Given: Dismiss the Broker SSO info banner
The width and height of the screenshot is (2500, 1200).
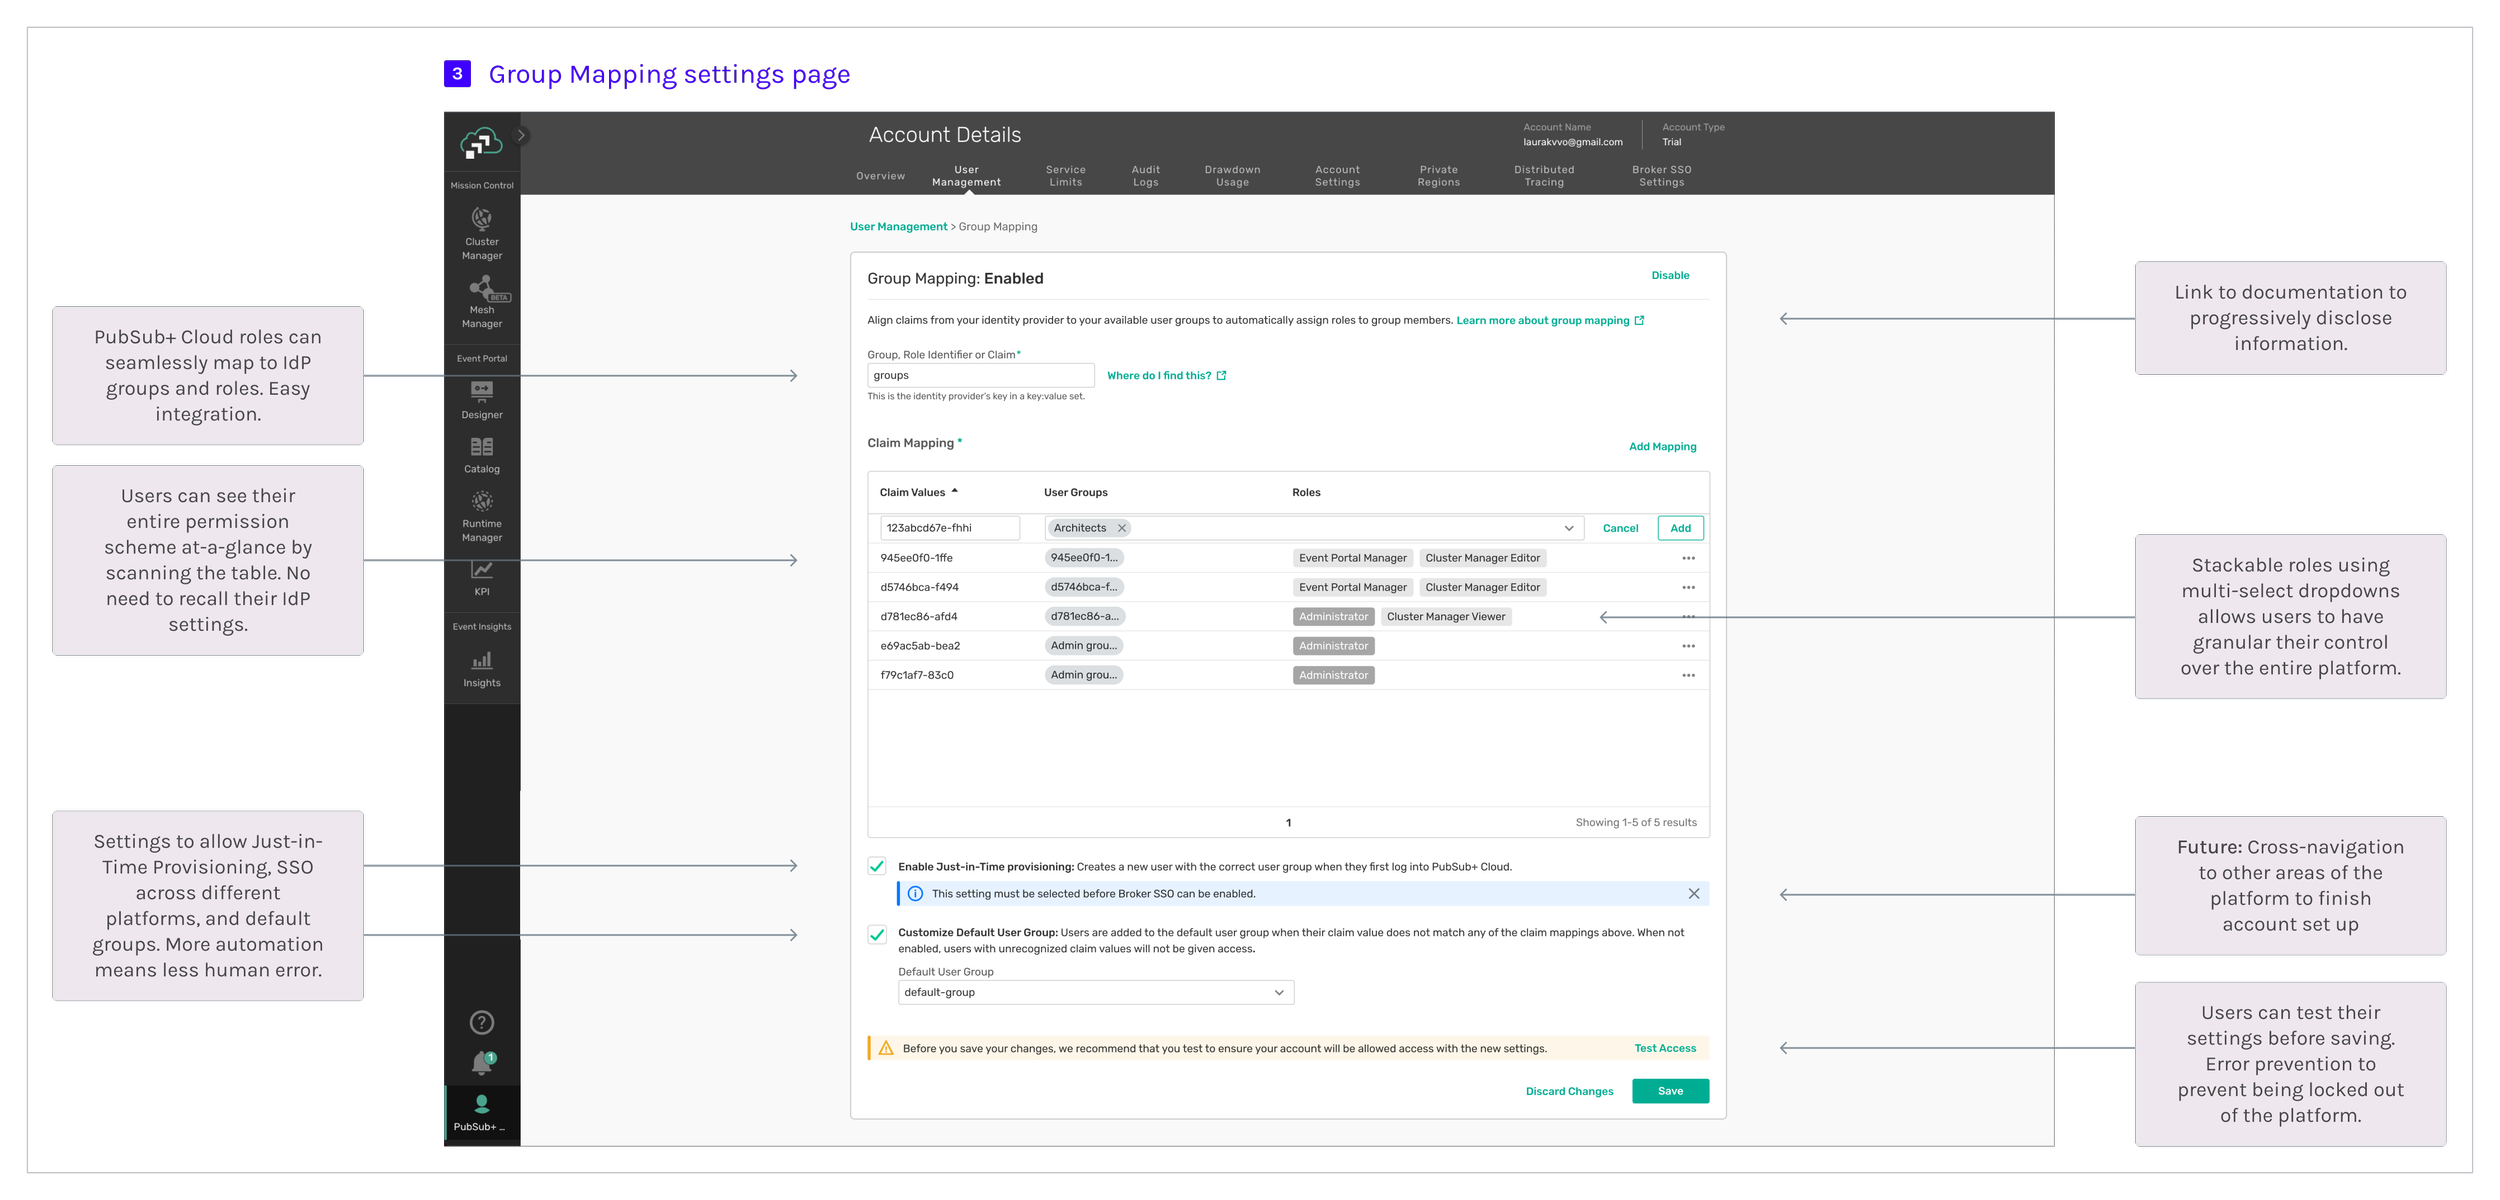Looking at the screenshot, I should (1693, 893).
